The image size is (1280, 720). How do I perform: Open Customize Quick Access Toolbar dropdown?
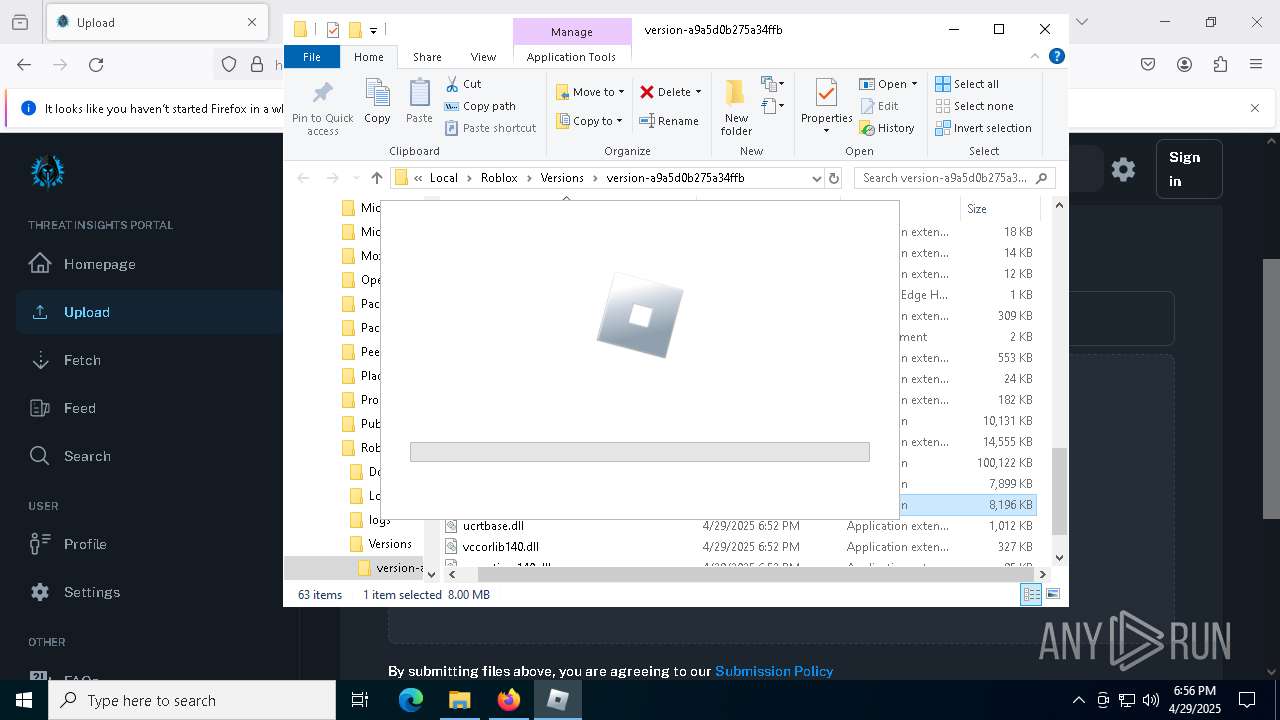click(373, 30)
